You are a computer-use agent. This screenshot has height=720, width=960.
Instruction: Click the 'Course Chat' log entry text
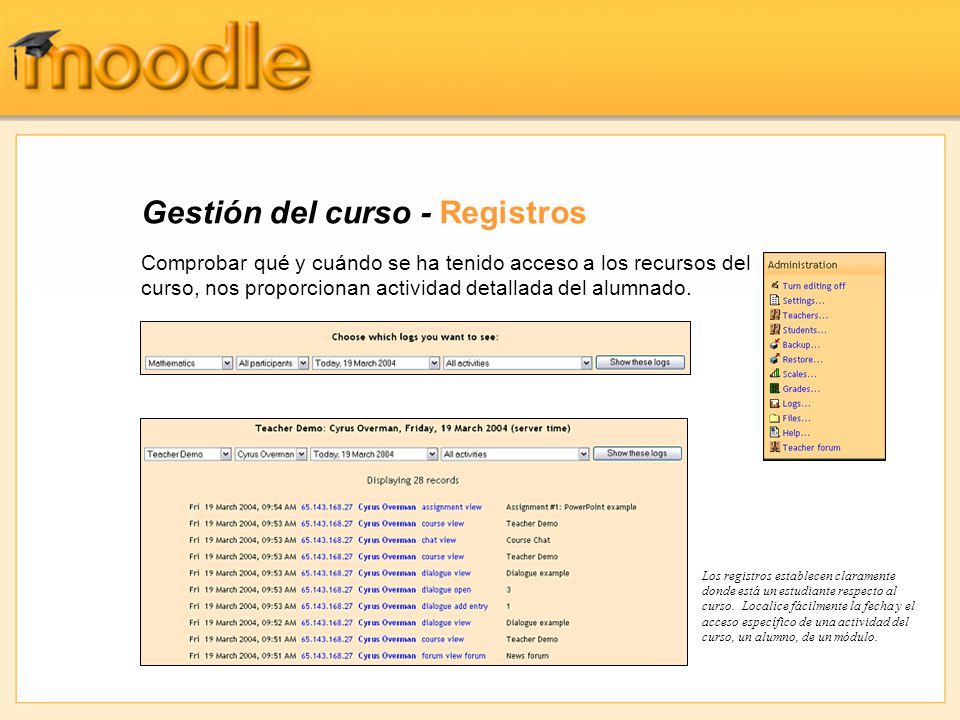[528, 540]
